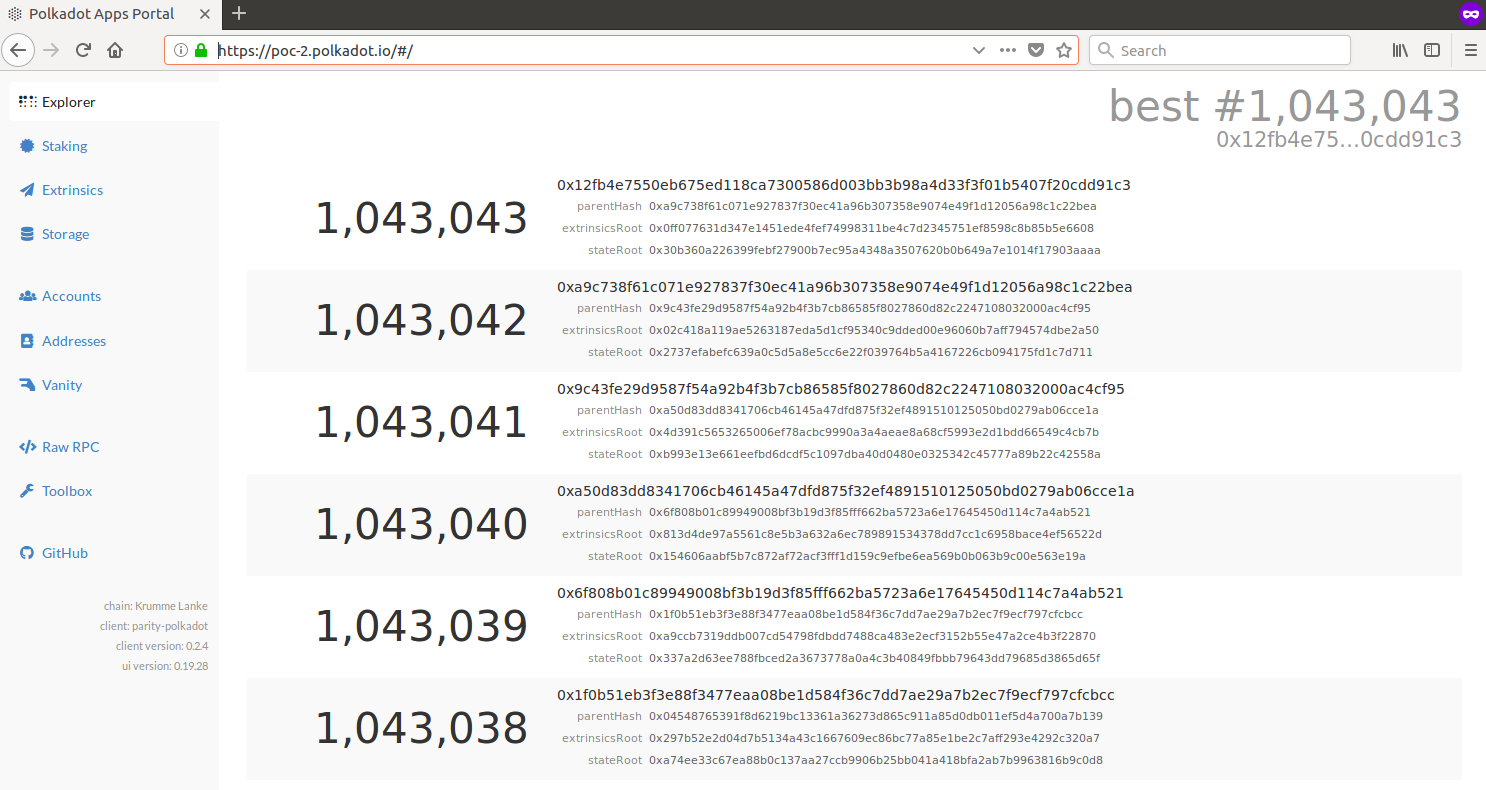Open the Firefox hamburger menu

coord(1470,50)
